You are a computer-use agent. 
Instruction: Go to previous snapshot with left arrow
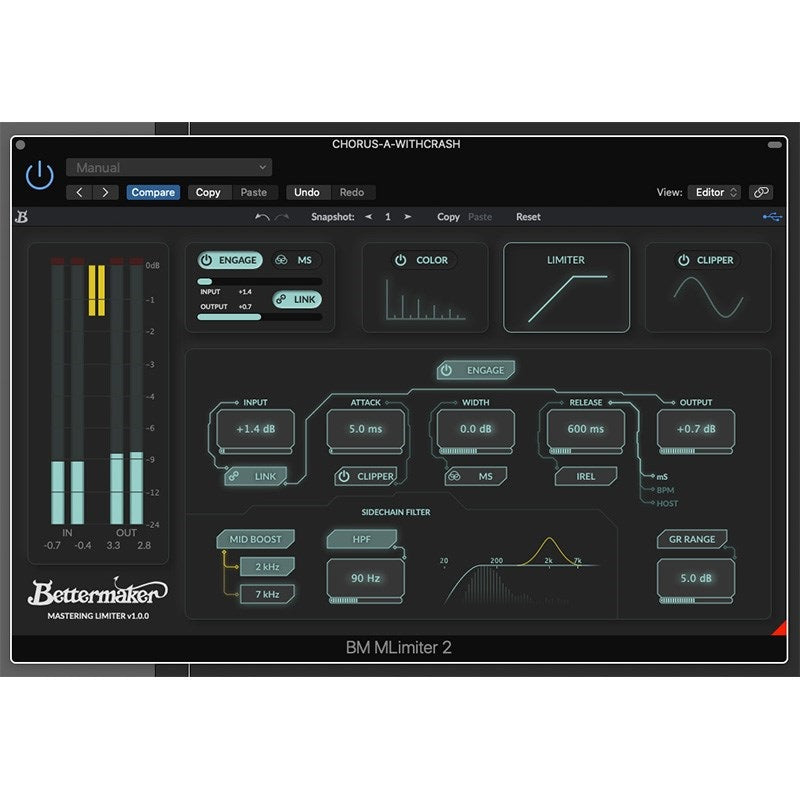tap(368, 217)
